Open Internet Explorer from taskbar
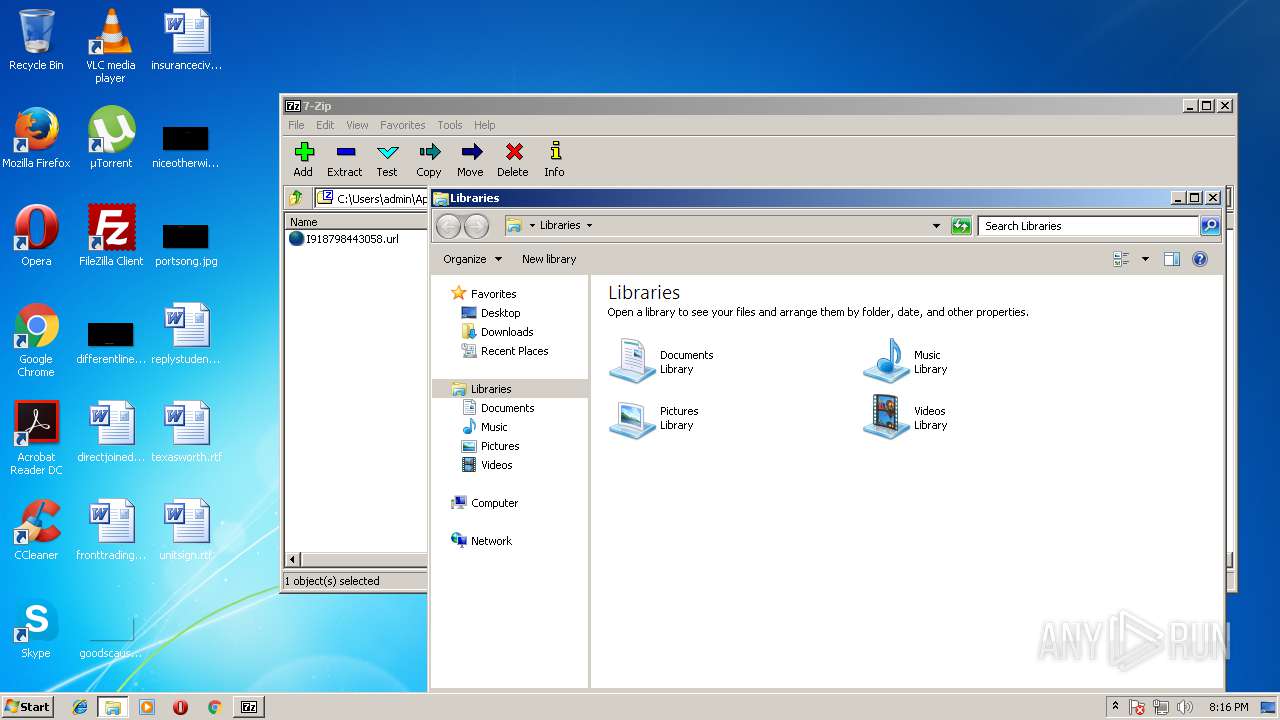 (x=80, y=707)
